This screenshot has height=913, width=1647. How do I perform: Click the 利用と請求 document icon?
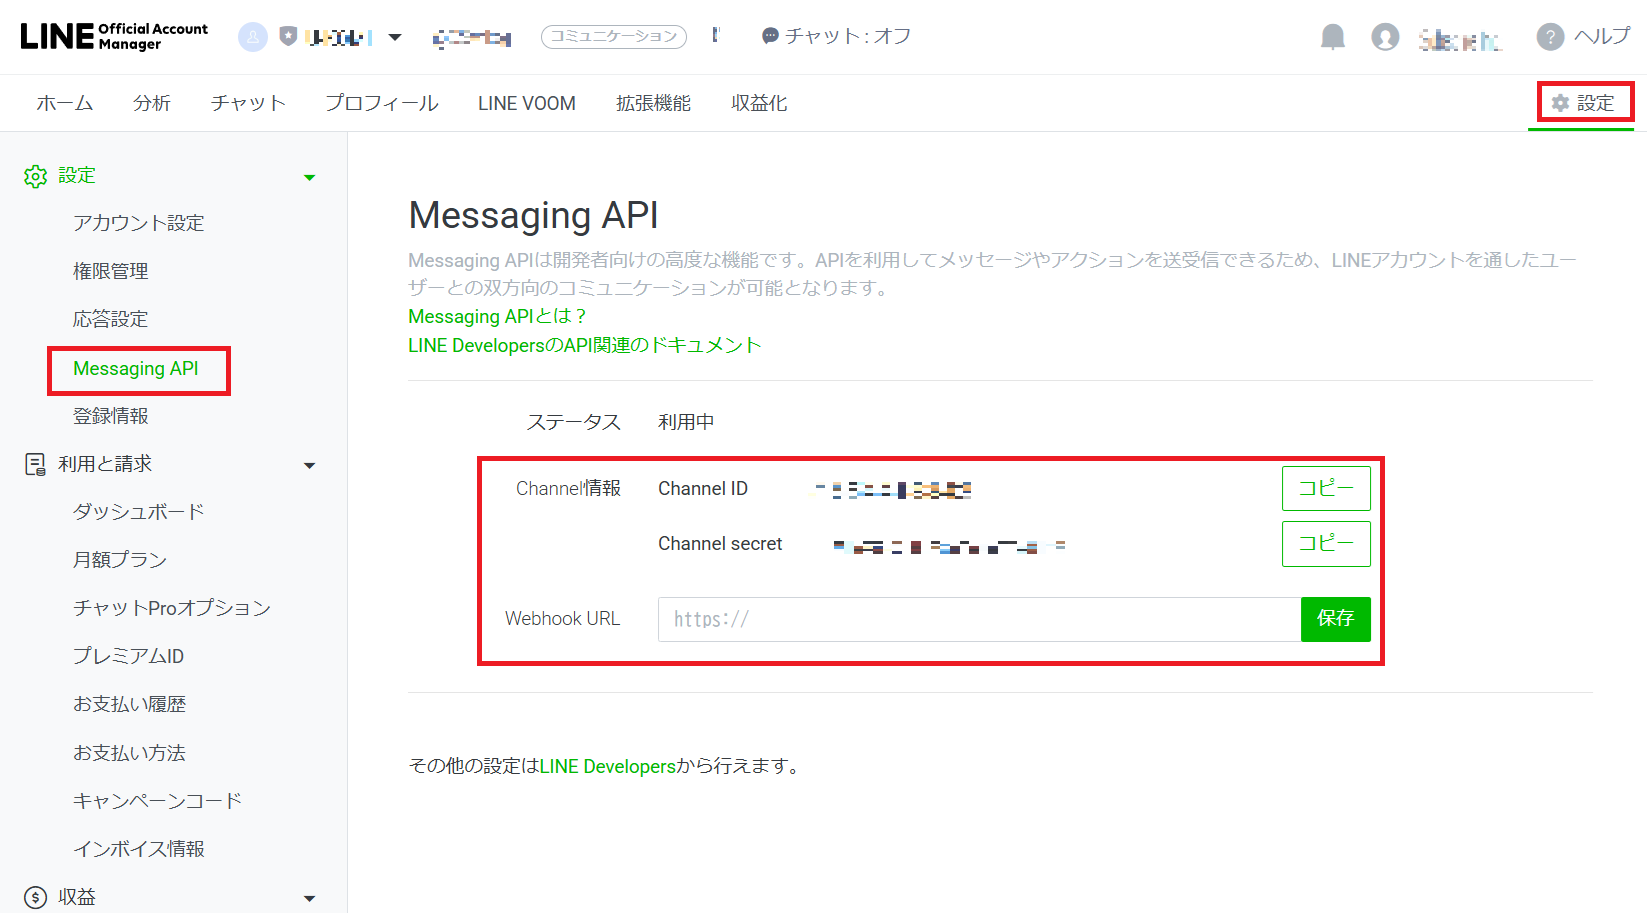35,464
